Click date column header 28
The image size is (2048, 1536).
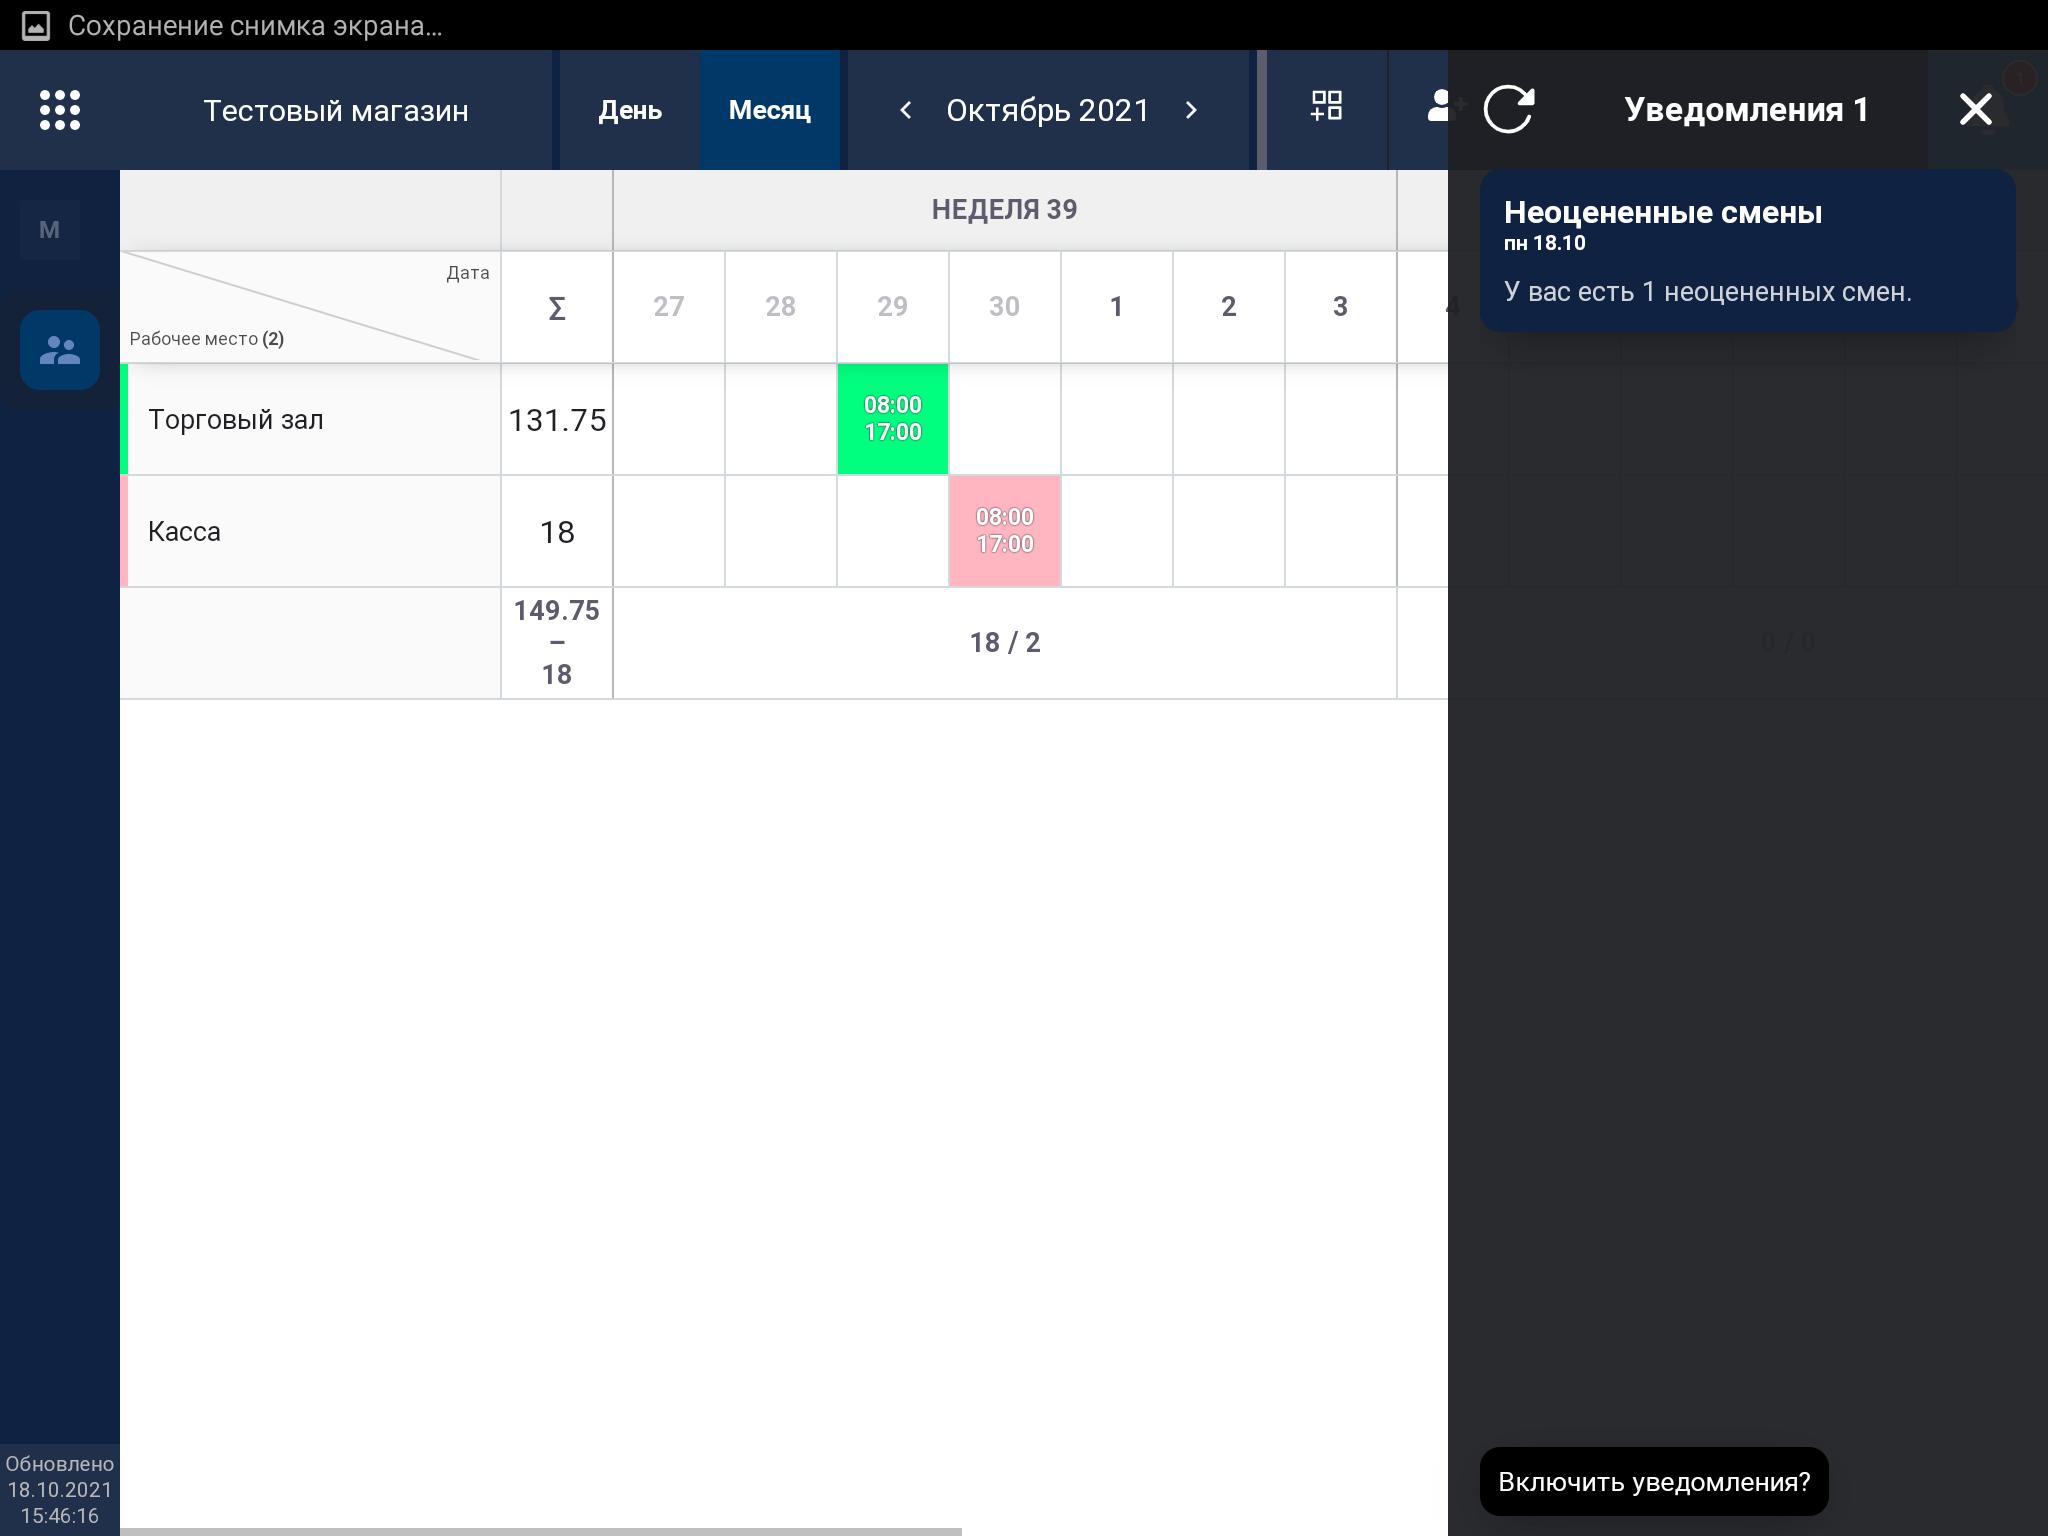click(781, 307)
